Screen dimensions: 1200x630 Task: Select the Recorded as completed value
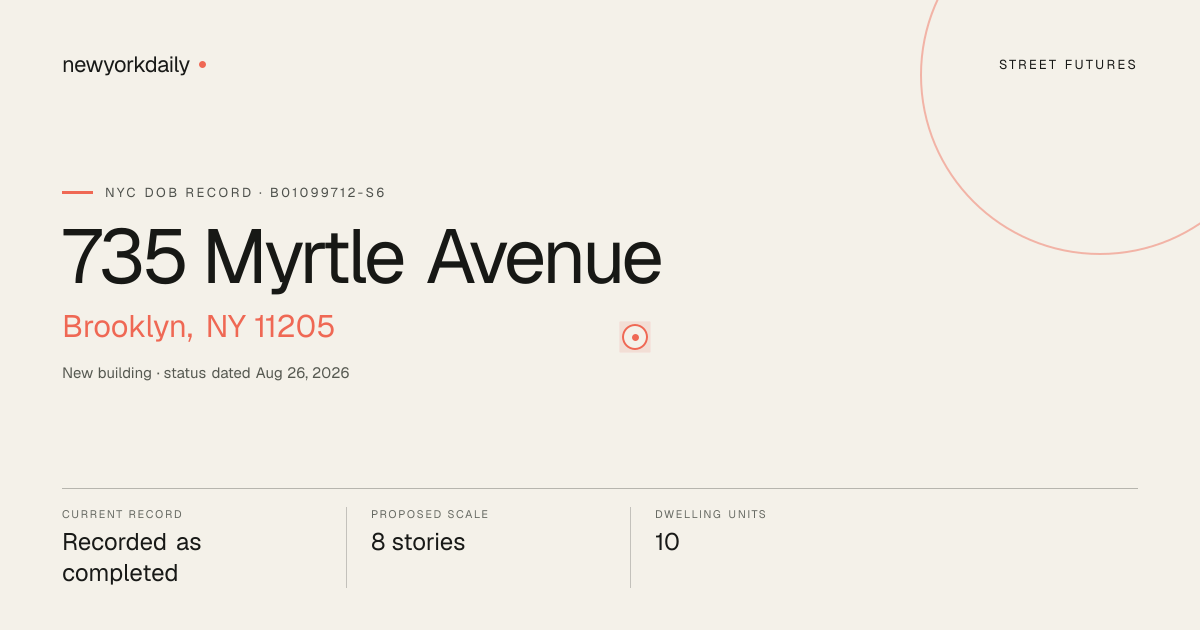(x=132, y=558)
